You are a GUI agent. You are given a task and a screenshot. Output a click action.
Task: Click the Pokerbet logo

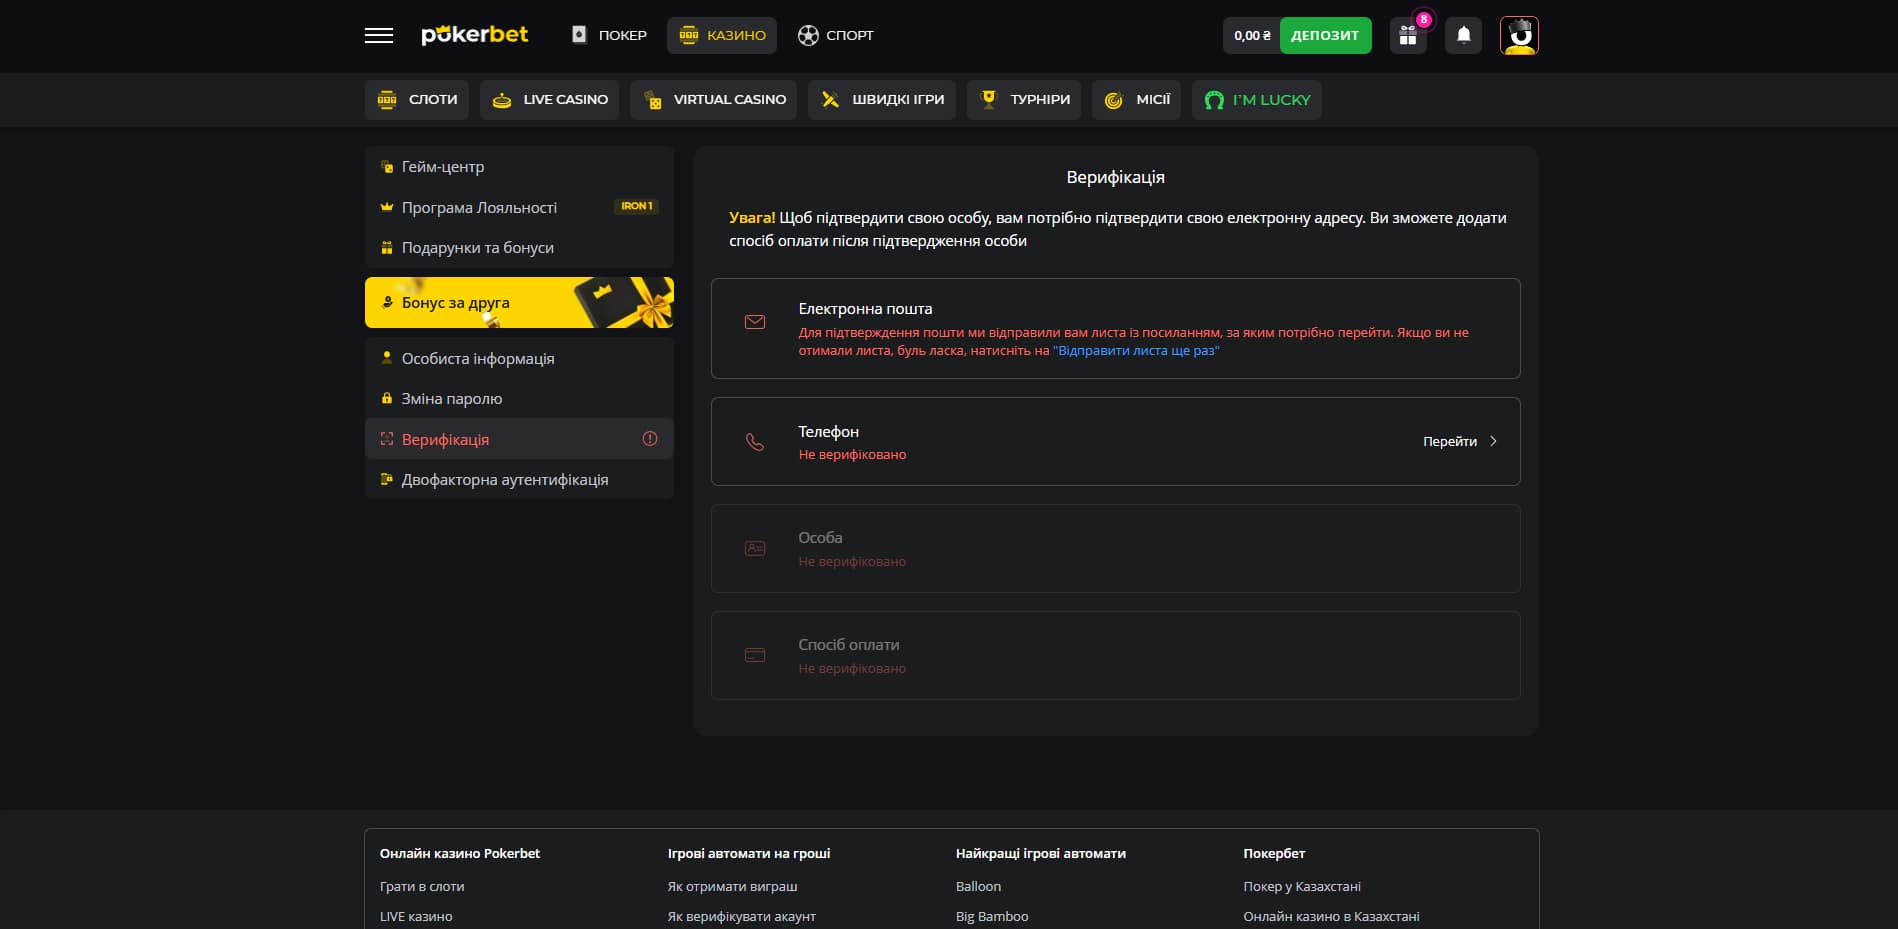pos(475,35)
